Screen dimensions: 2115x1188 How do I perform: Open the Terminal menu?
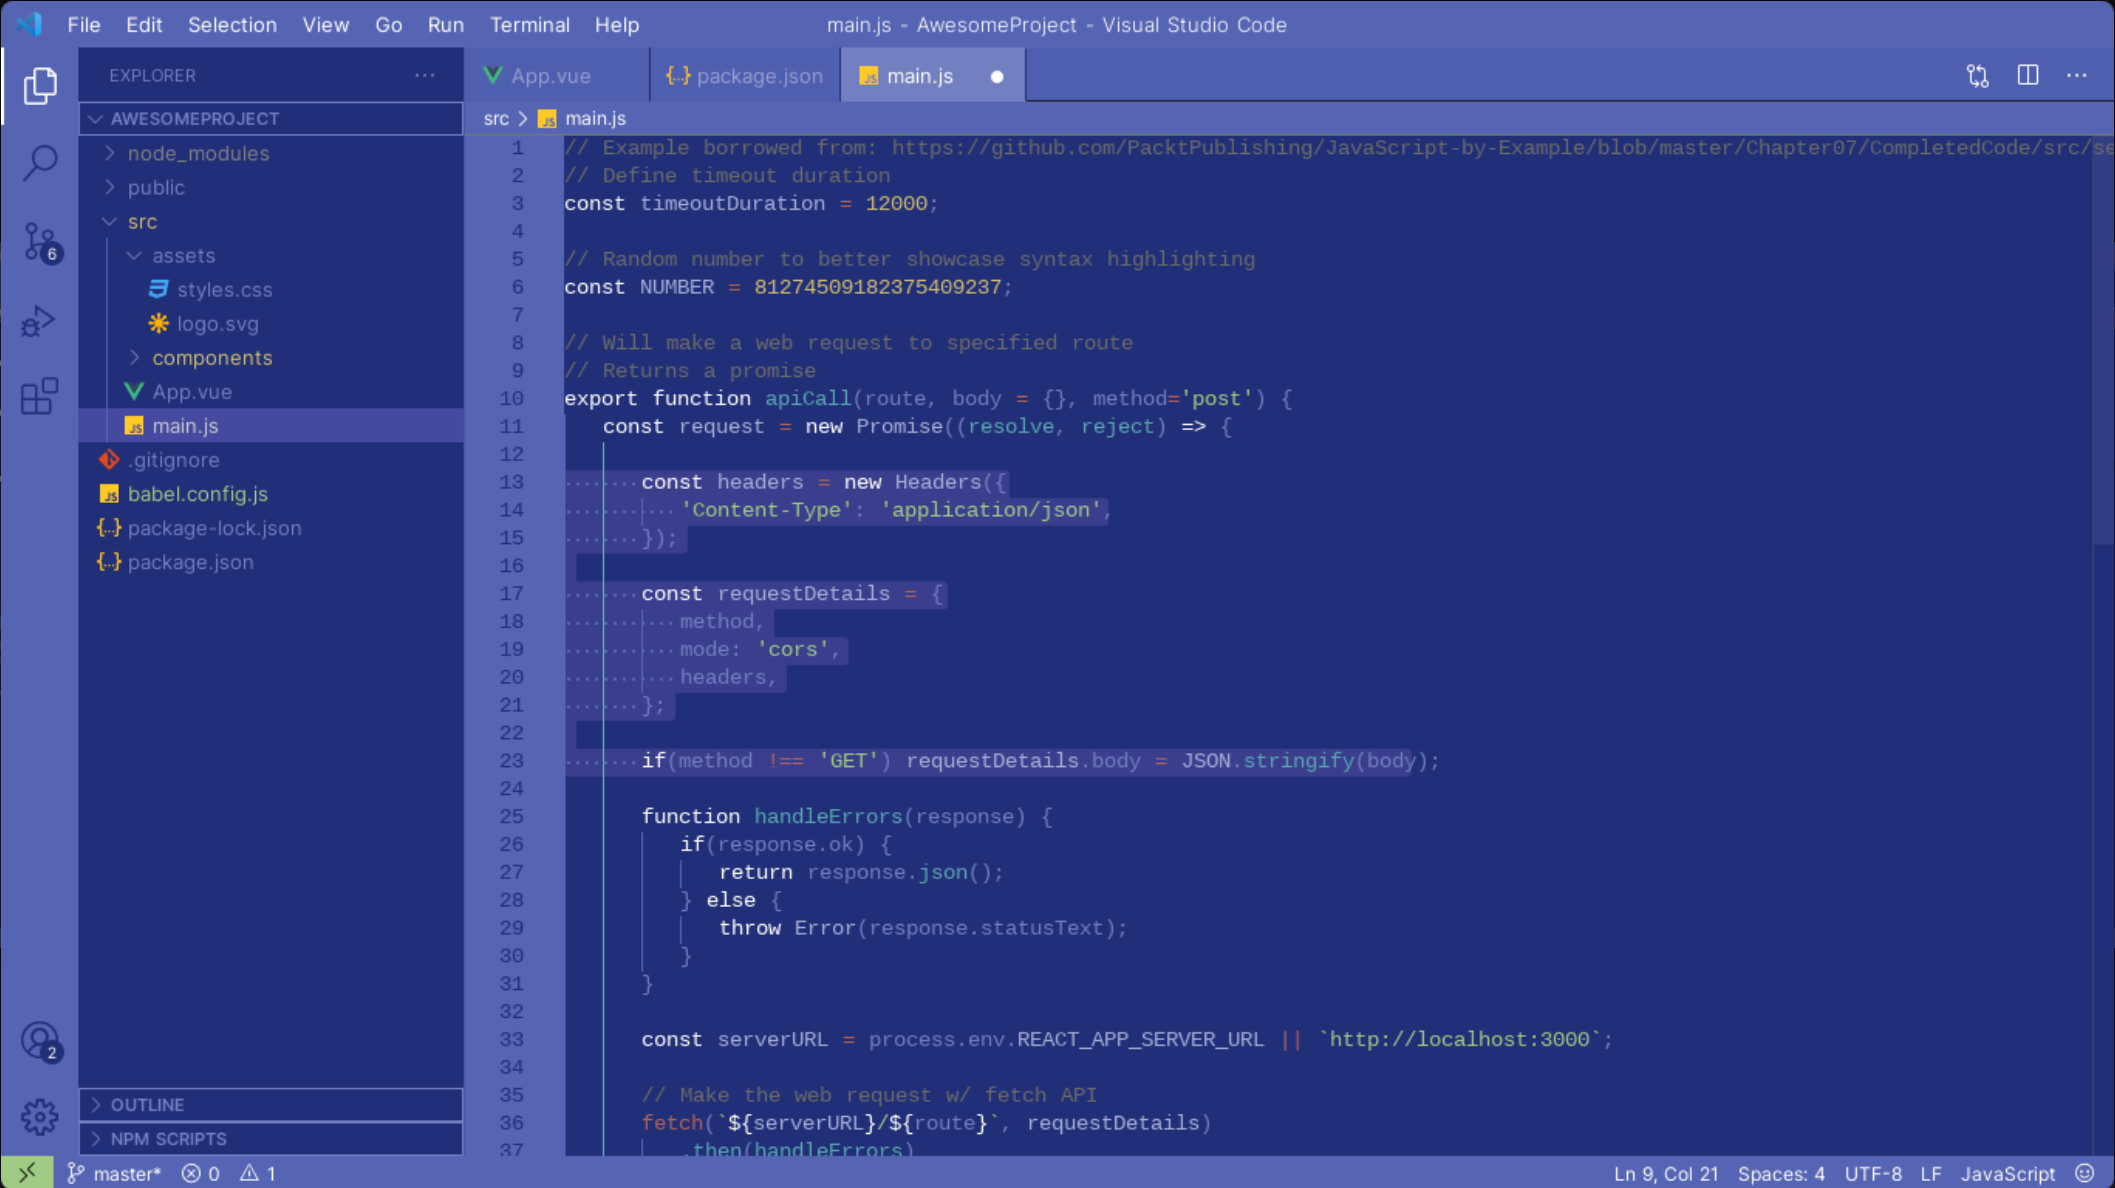pyautogui.click(x=529, y=25)
